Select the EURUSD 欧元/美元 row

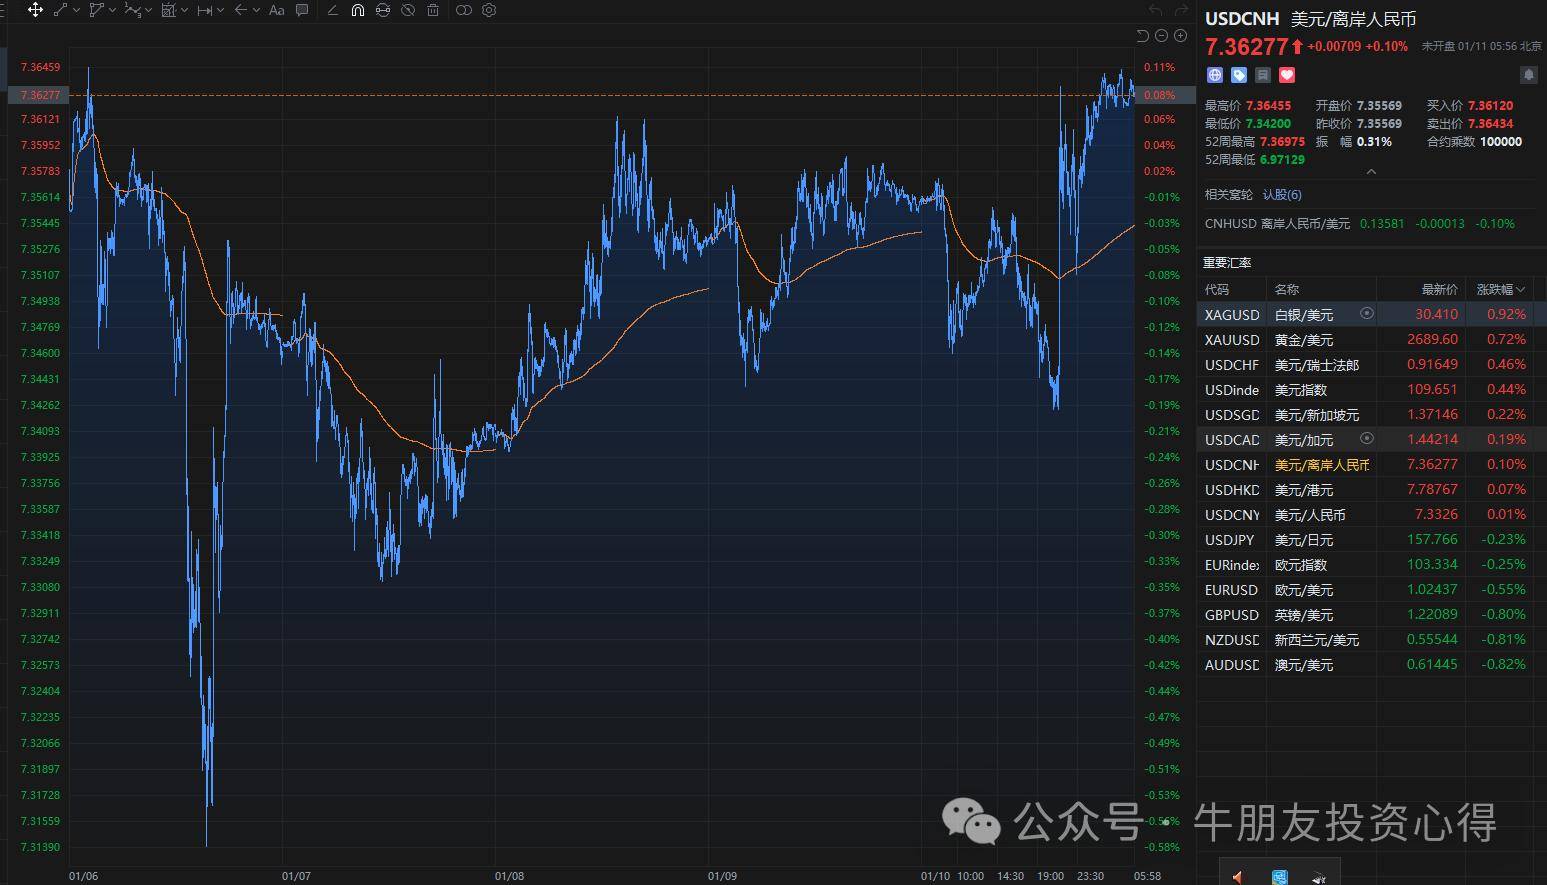1371,590
